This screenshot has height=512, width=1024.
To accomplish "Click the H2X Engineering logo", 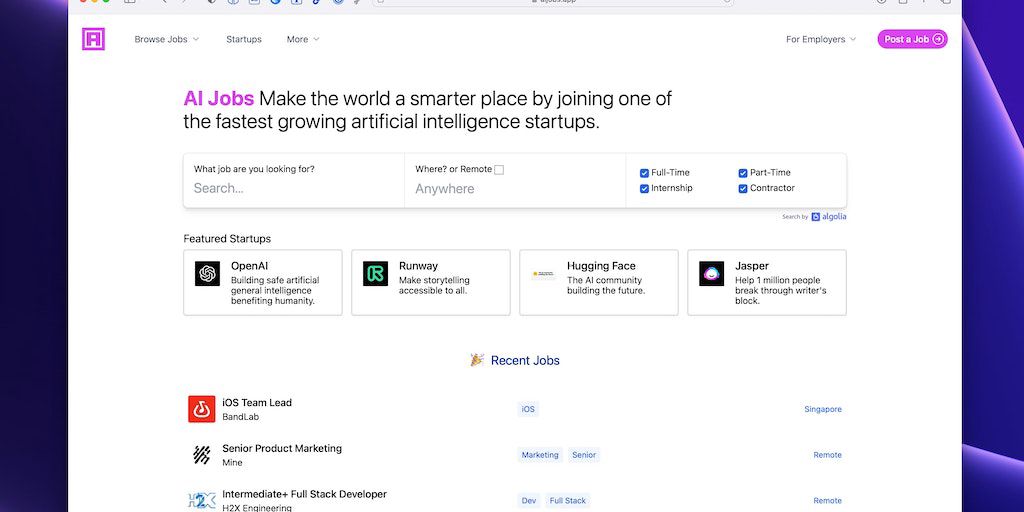I will (201, 500).
